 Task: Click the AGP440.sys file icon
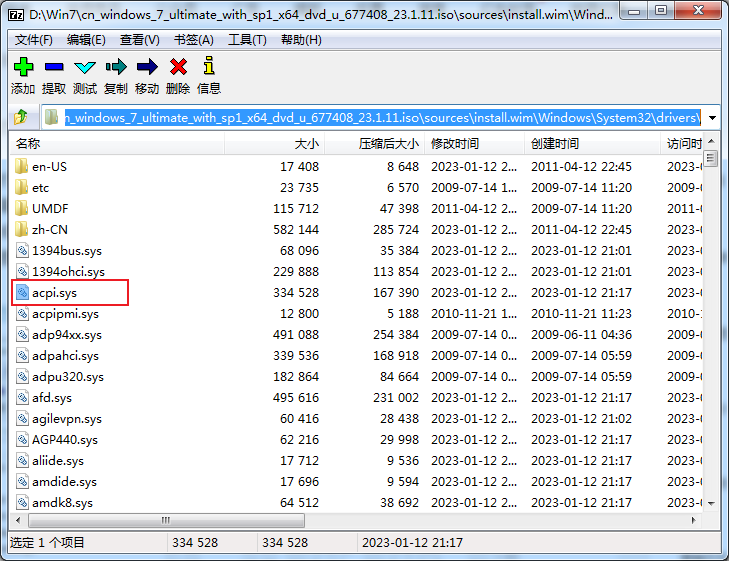pos(22,439)
